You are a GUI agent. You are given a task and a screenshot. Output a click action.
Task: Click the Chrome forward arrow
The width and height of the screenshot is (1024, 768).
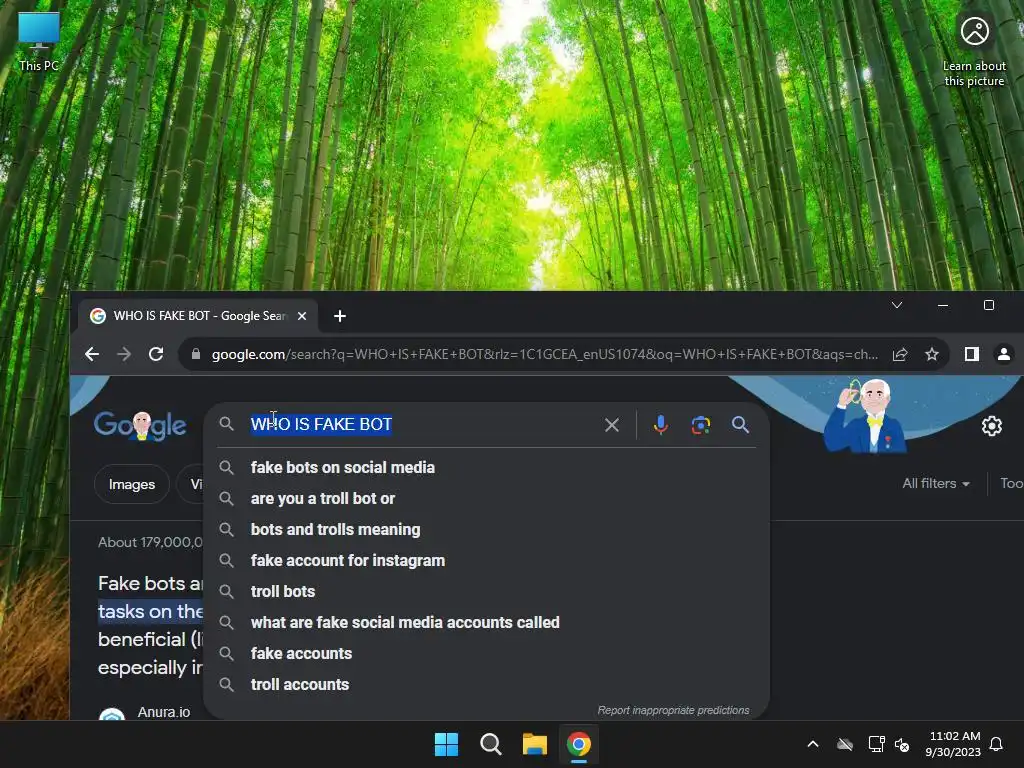pyautogui.click(x=123, y=354)
